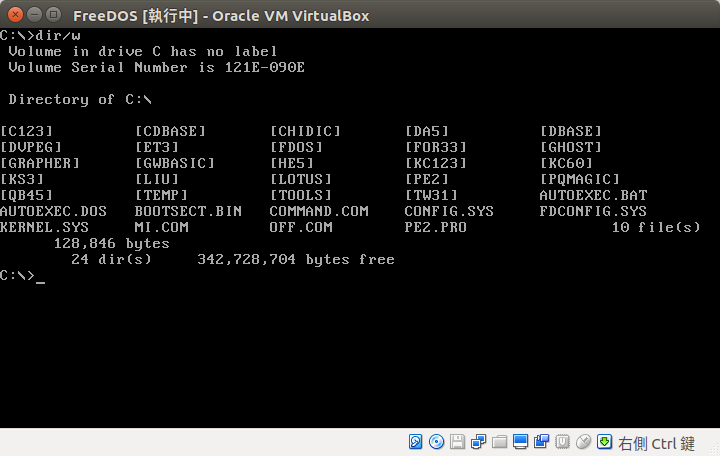
Task: Click the 'Directory of C:\' line
Action: [80, 100]
